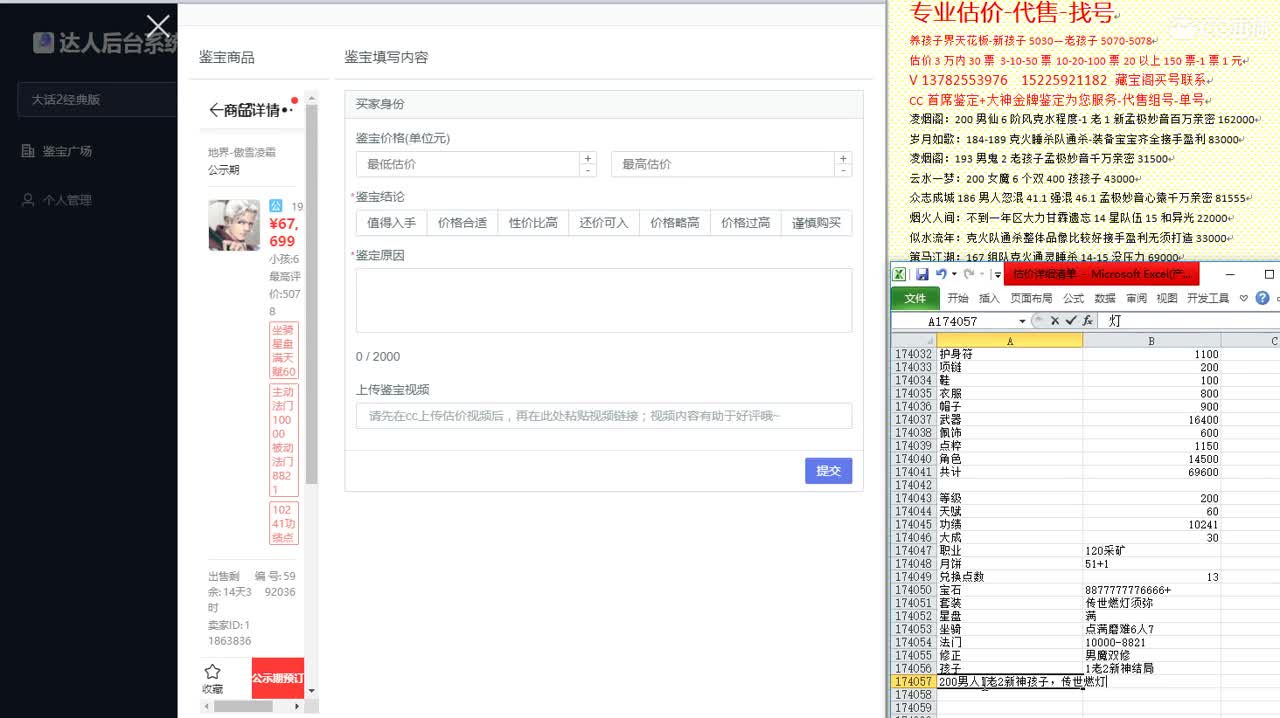This screenshot has width=1280, height=718.
Task: Select 价格过高 conclusion
Action: pyautogui.click(x=746, y=223)
